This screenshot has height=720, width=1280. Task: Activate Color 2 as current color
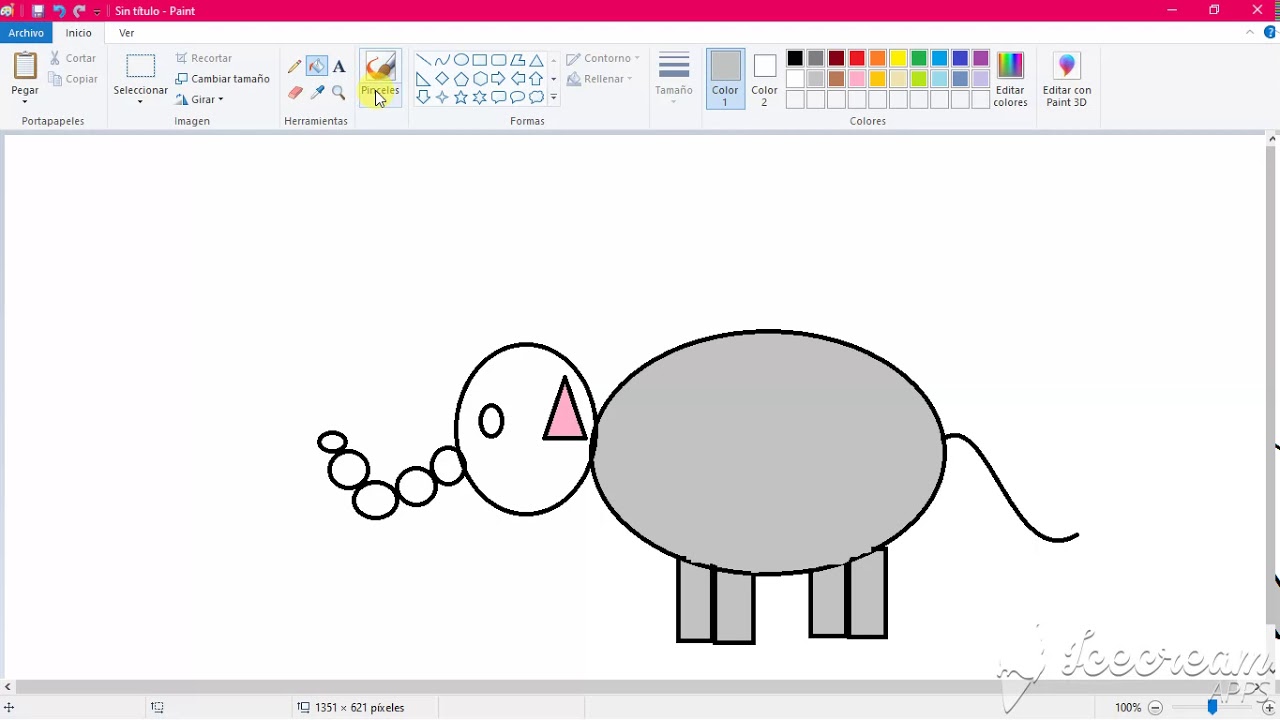[x=765, y=78]
